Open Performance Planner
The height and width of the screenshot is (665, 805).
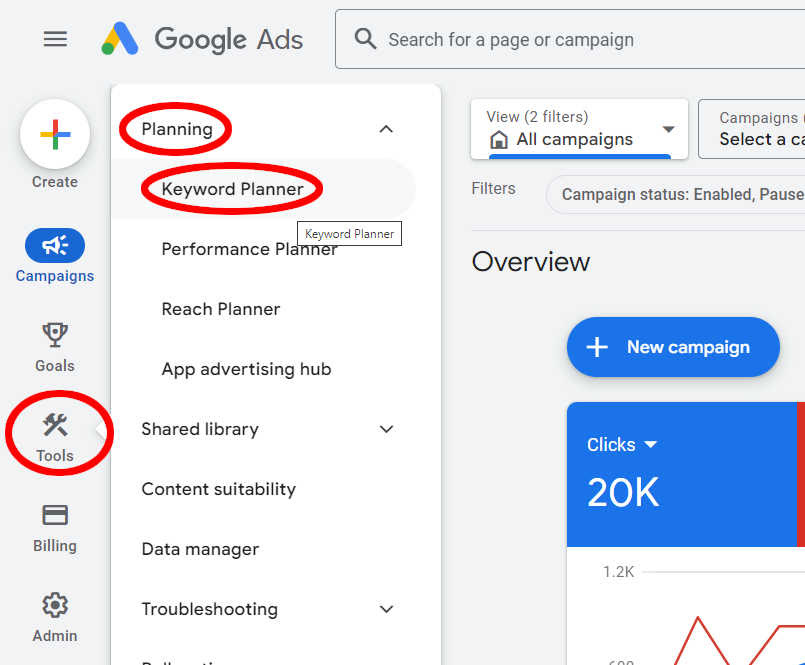click(x=249, y=249)
